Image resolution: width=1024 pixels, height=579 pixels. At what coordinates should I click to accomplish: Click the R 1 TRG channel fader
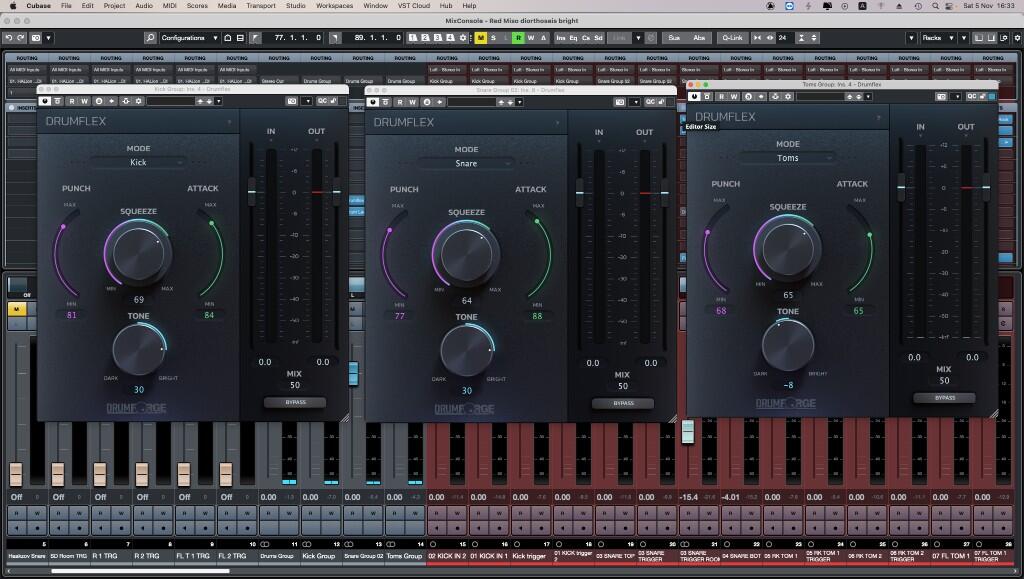coord(99,475)
